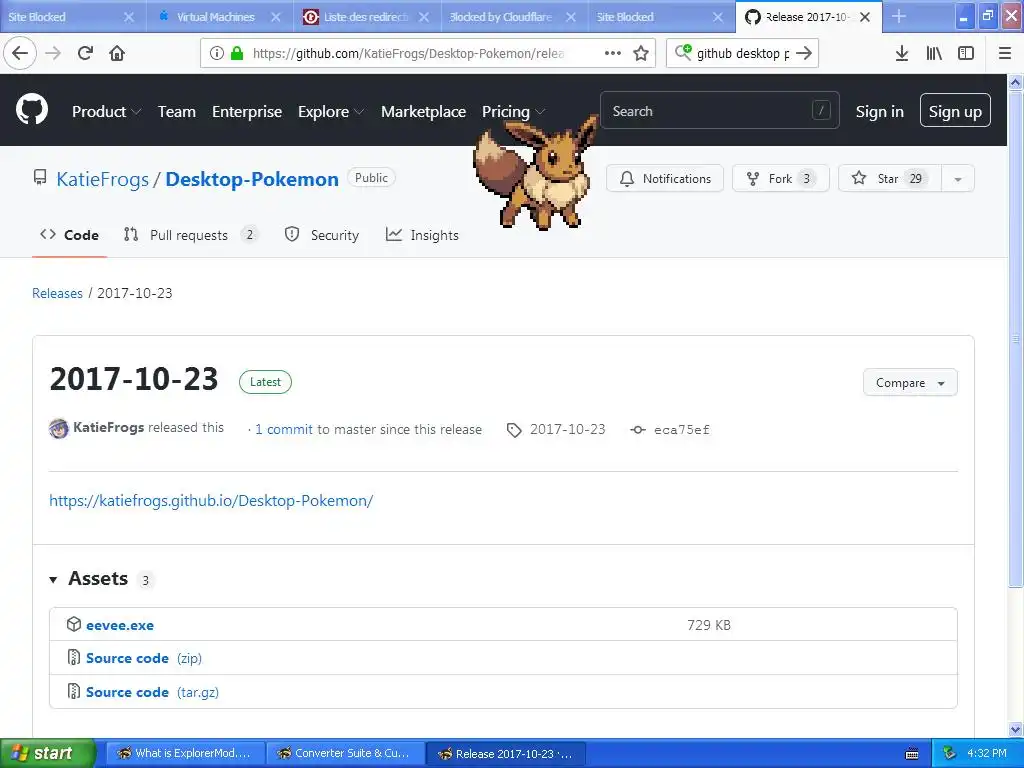Click the system tray icon beside clock
This screenshot has width=1024, height=768.
pyautogui.click(x=949, y=753)
